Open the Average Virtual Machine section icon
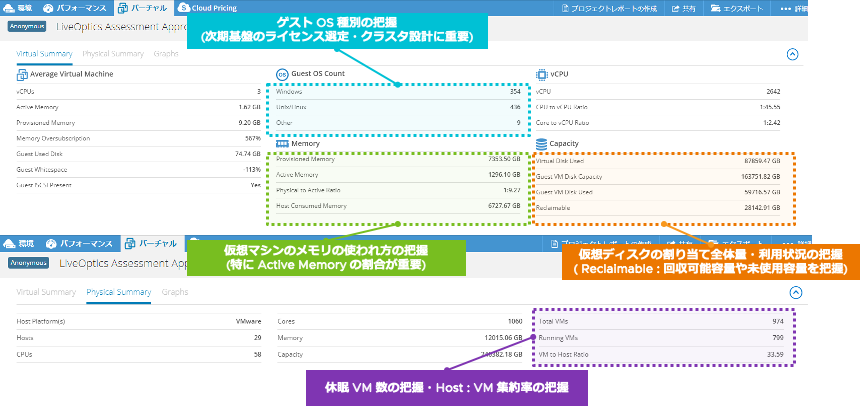The image size is (860, 406). click(x=22, y=74)
